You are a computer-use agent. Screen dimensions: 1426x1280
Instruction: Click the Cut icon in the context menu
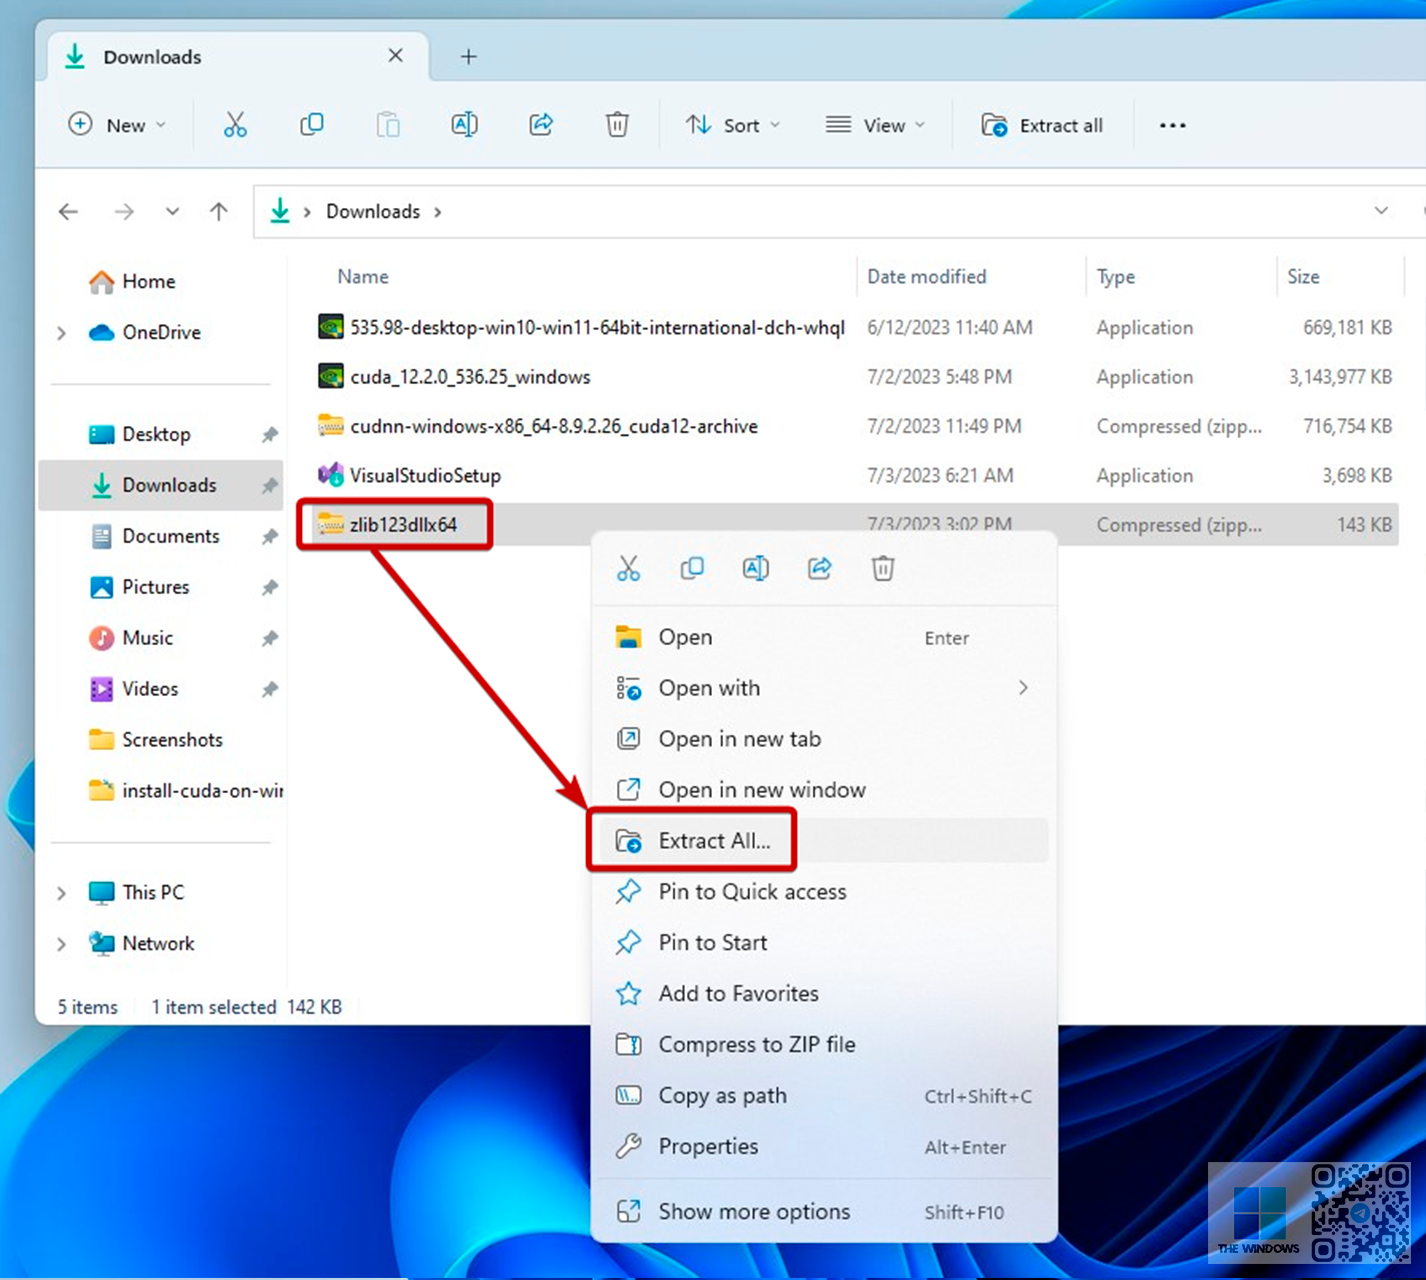[628, 569]
